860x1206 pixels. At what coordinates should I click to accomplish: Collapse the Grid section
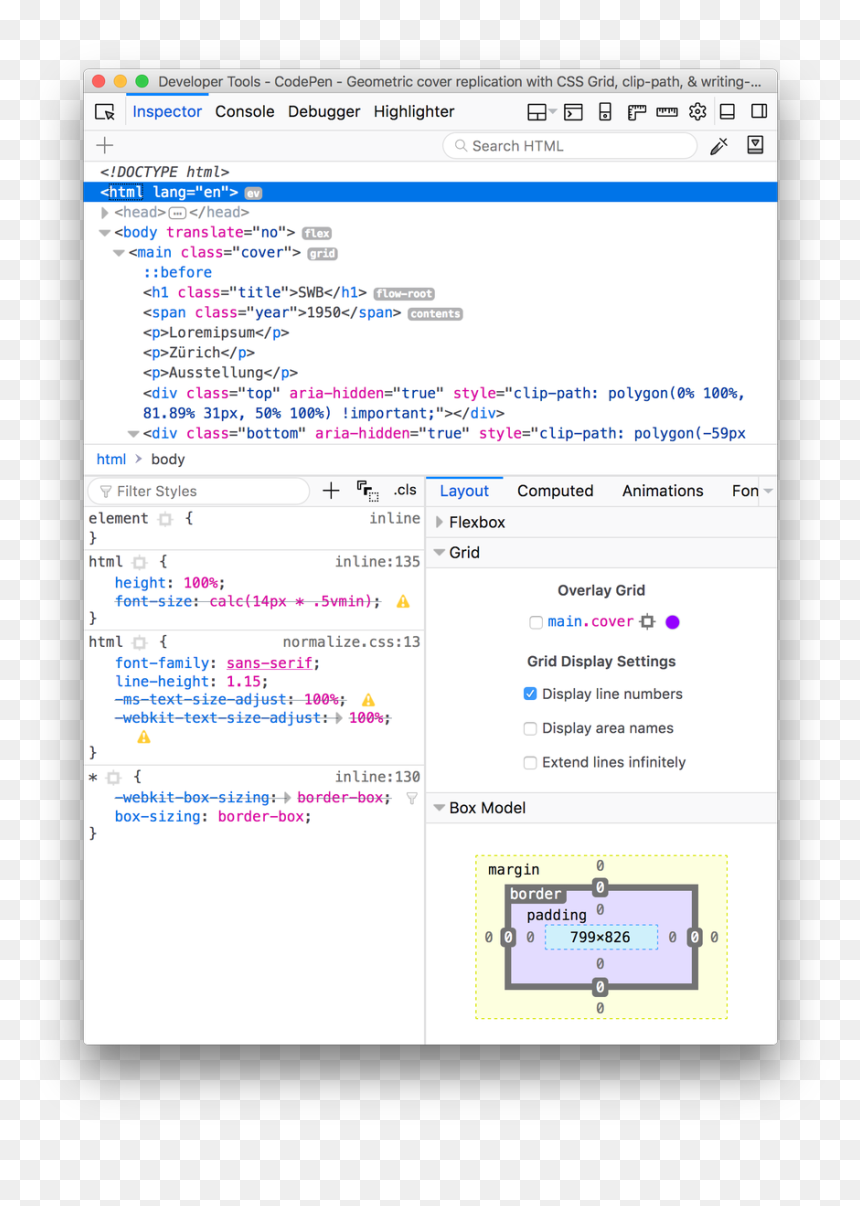[x=439, y=552]
